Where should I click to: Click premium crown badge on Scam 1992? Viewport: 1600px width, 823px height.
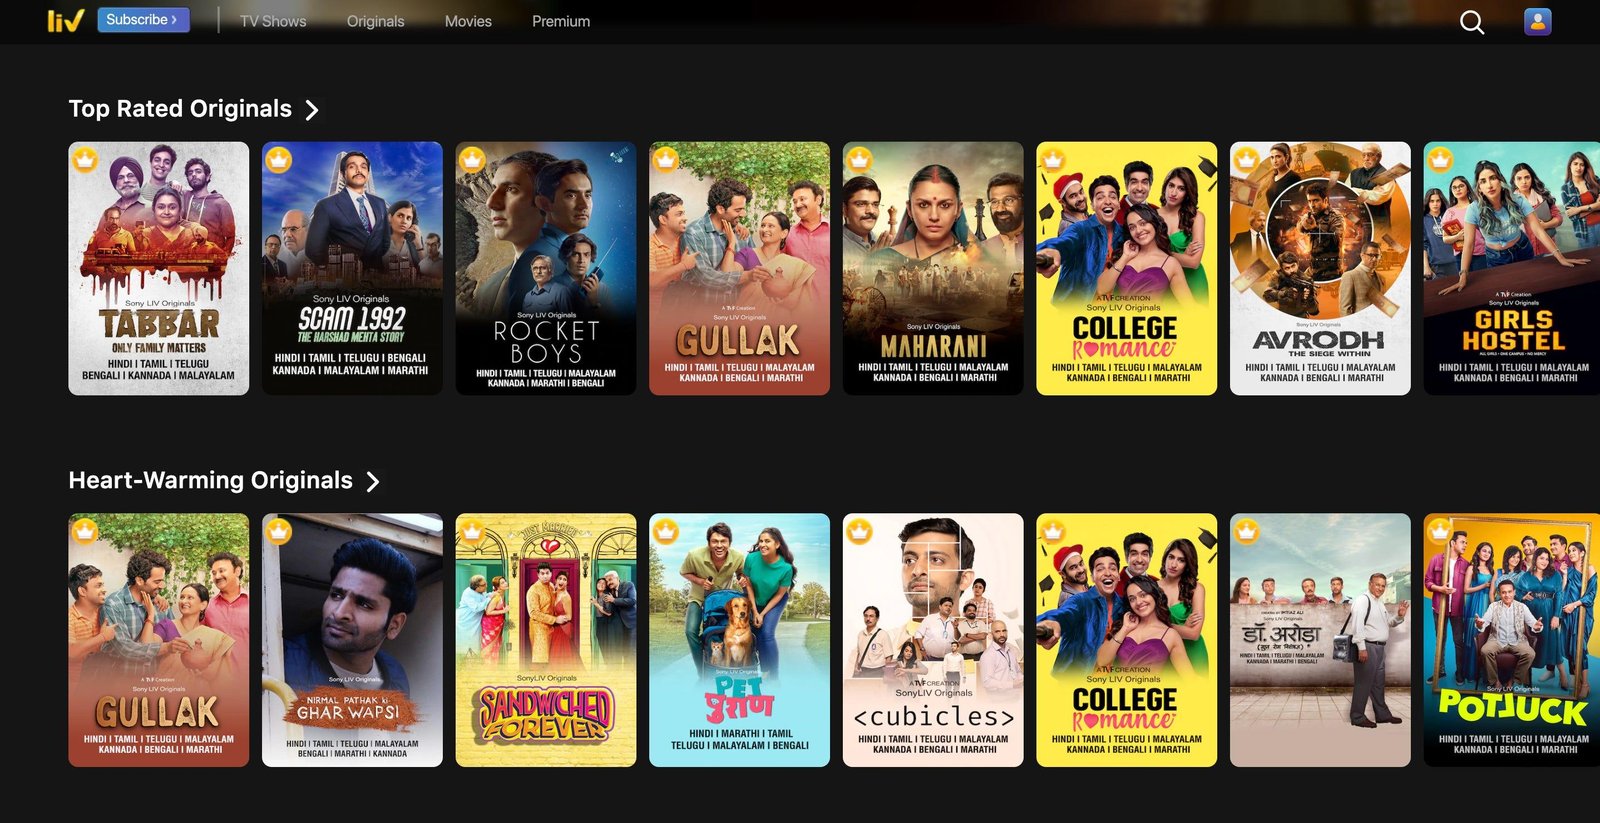(279, 159)
